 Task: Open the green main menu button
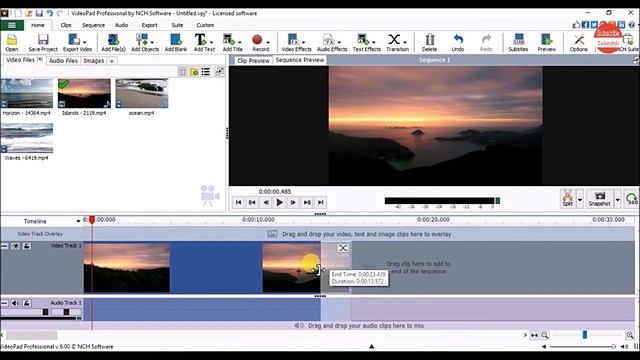coord(12,25)
